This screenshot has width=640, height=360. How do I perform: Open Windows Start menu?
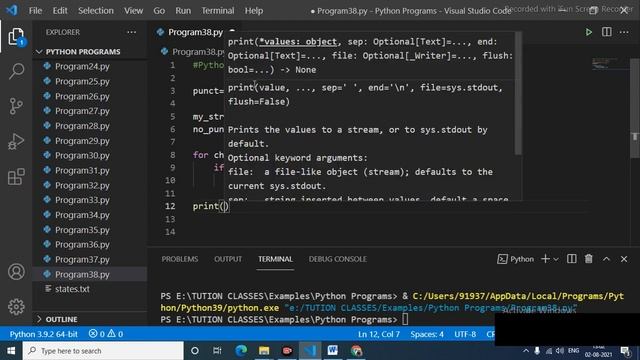click(x=11, y=351)
